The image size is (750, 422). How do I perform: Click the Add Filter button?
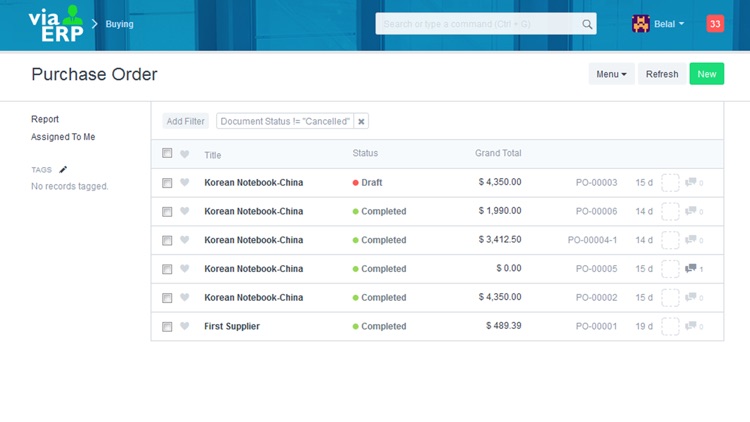pyautogui.click(x=186, y=122)
